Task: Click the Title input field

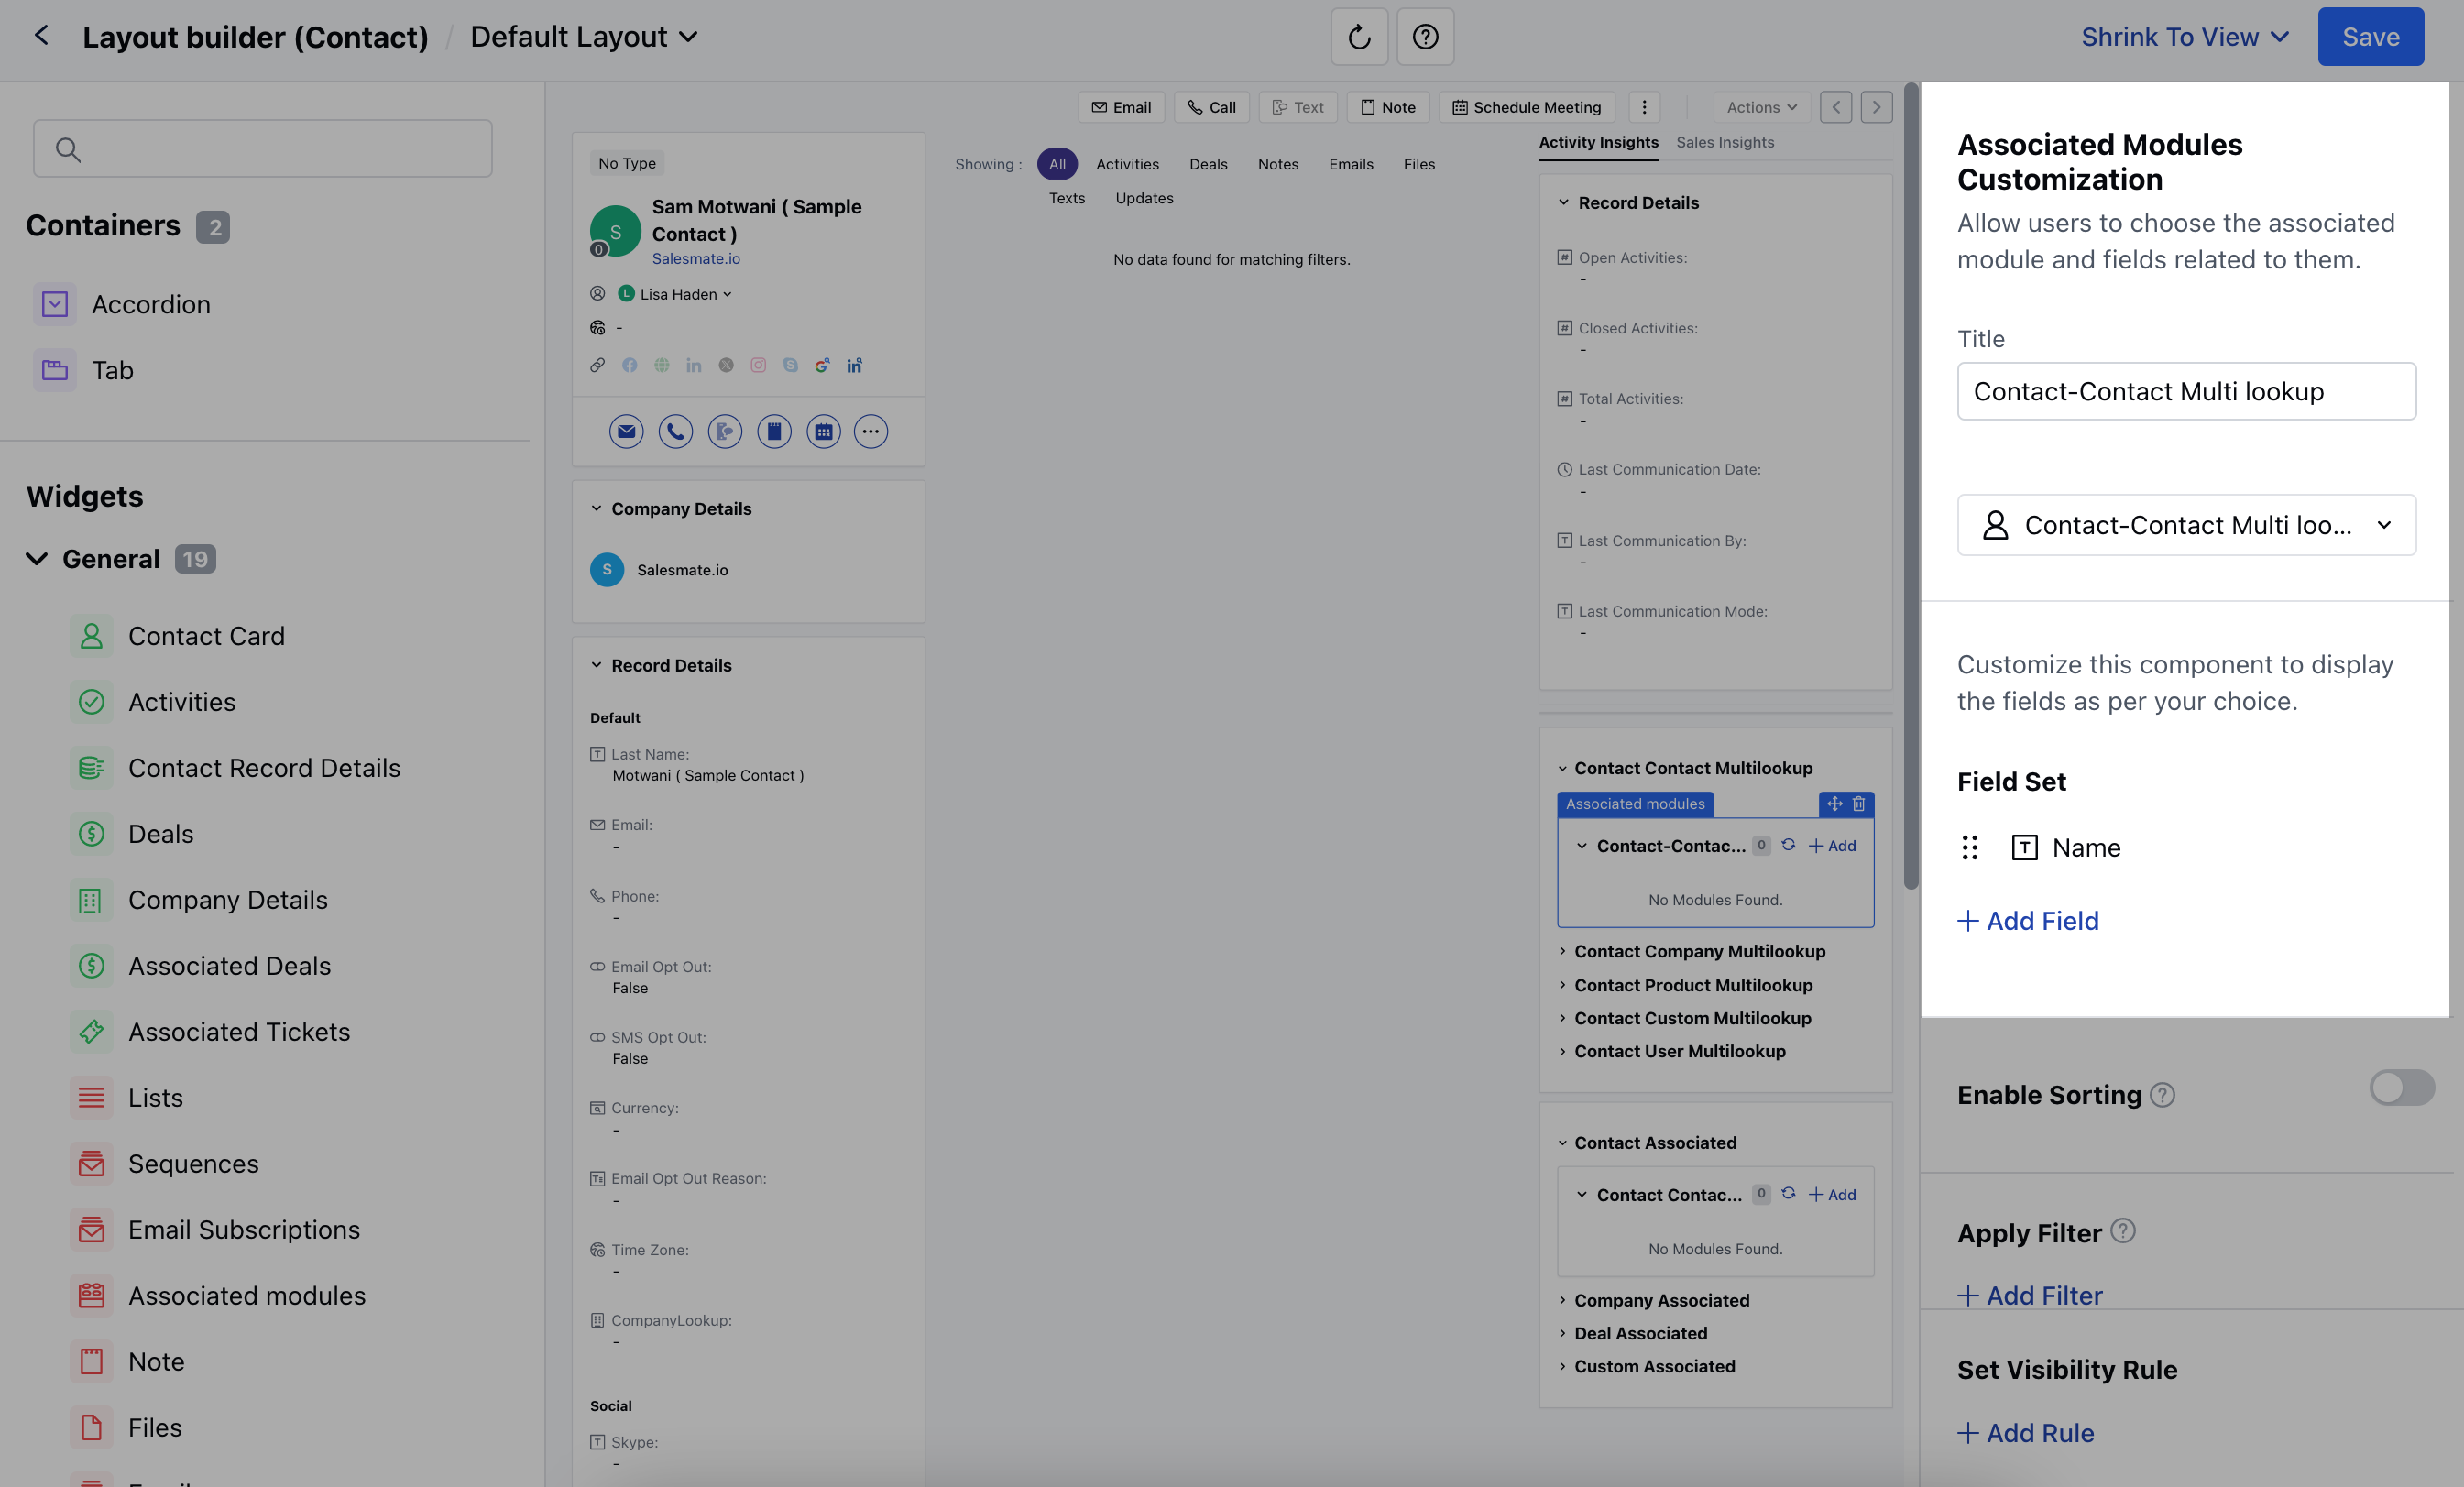Action: 2186,391
